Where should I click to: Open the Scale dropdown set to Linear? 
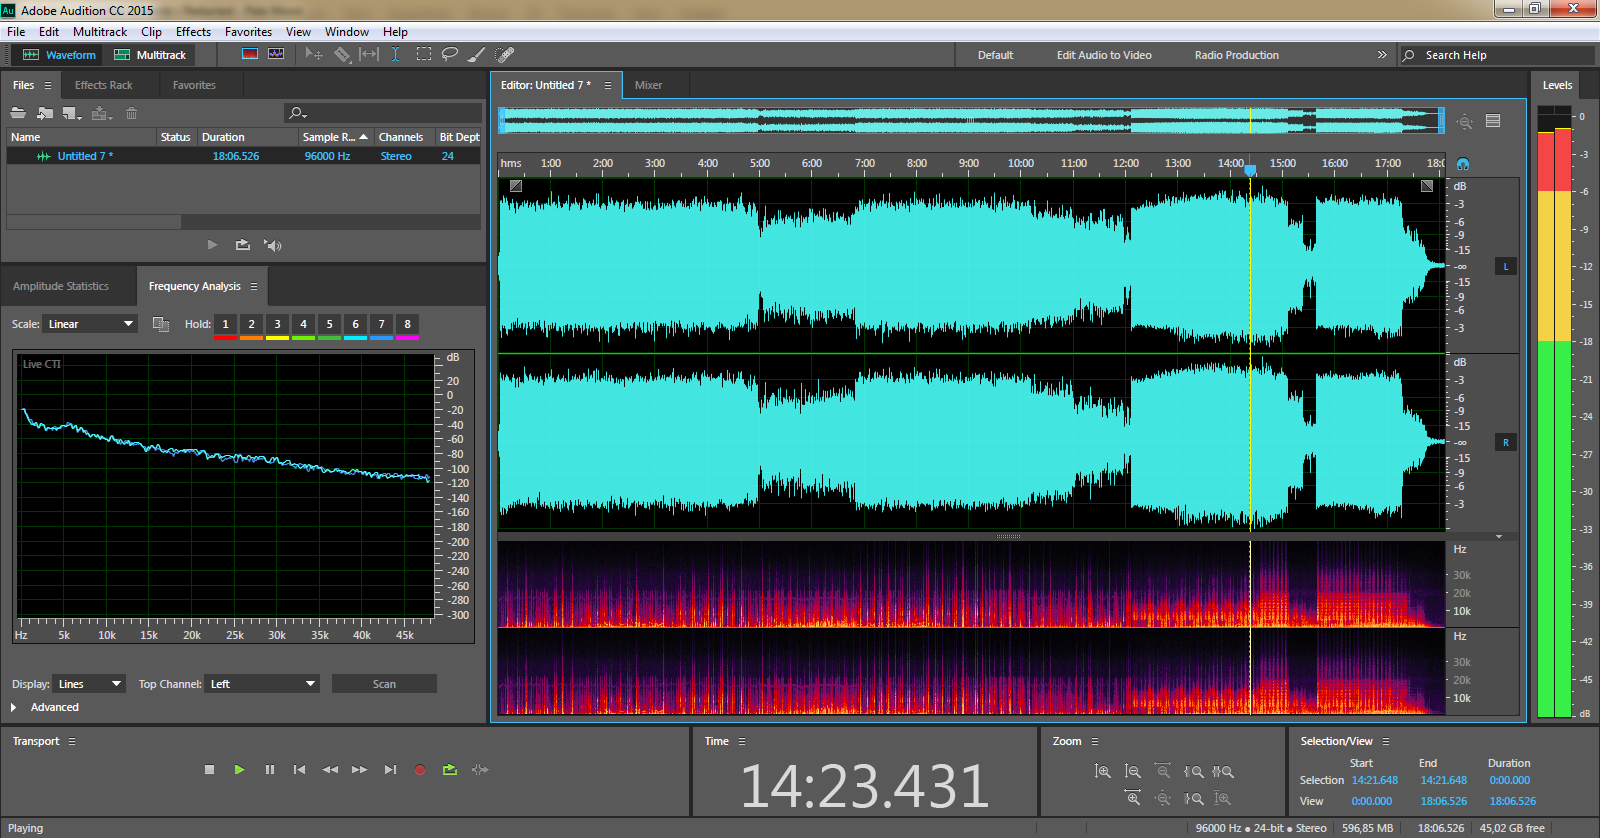click(90, 324)
